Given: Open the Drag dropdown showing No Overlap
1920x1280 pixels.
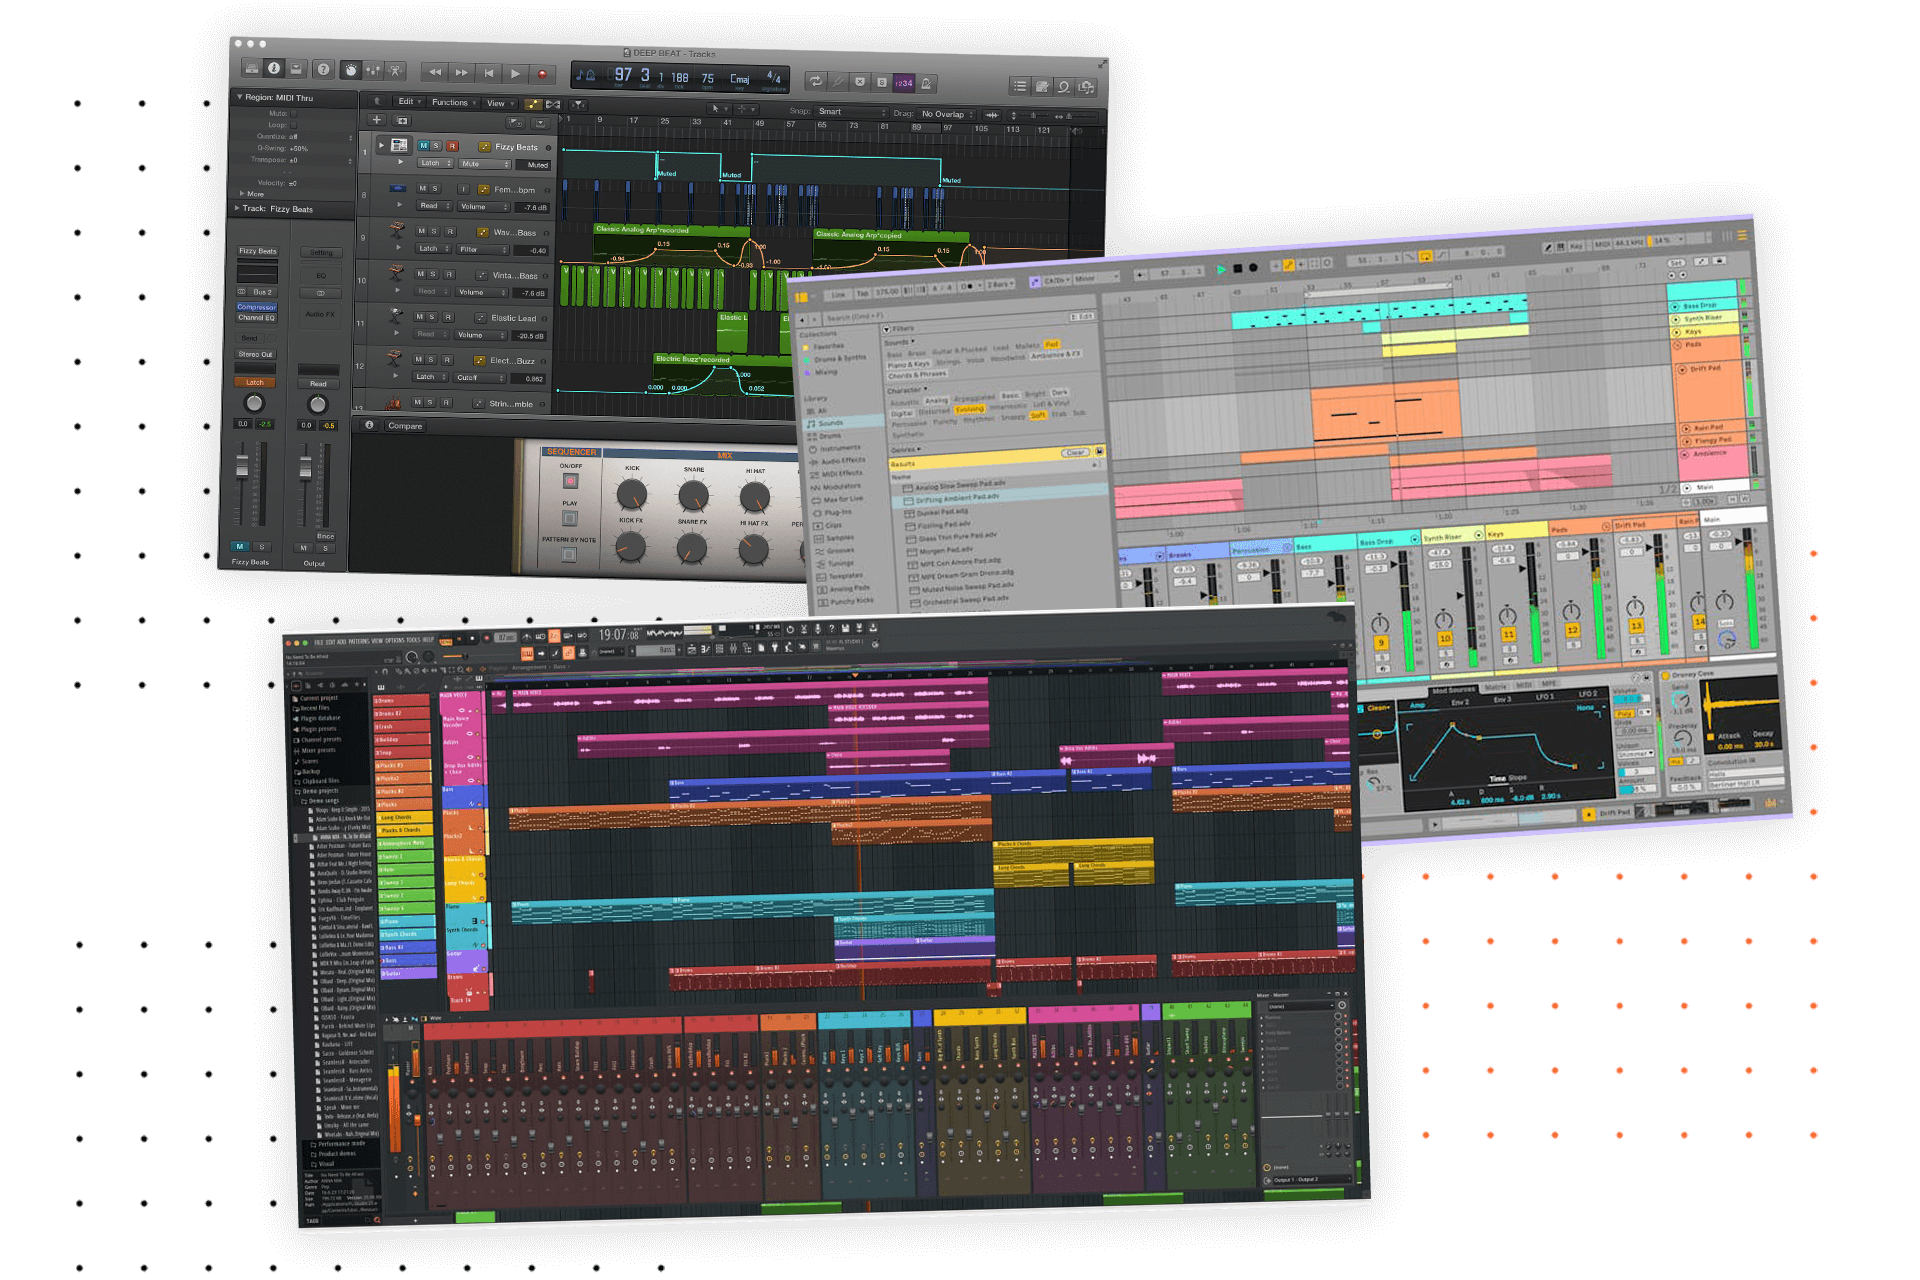Looking at the screenshot, I should point(946,113).
